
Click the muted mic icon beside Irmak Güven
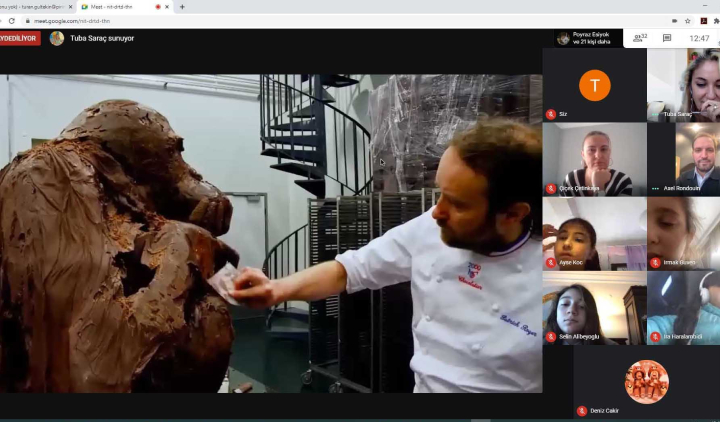coord(655,263)
